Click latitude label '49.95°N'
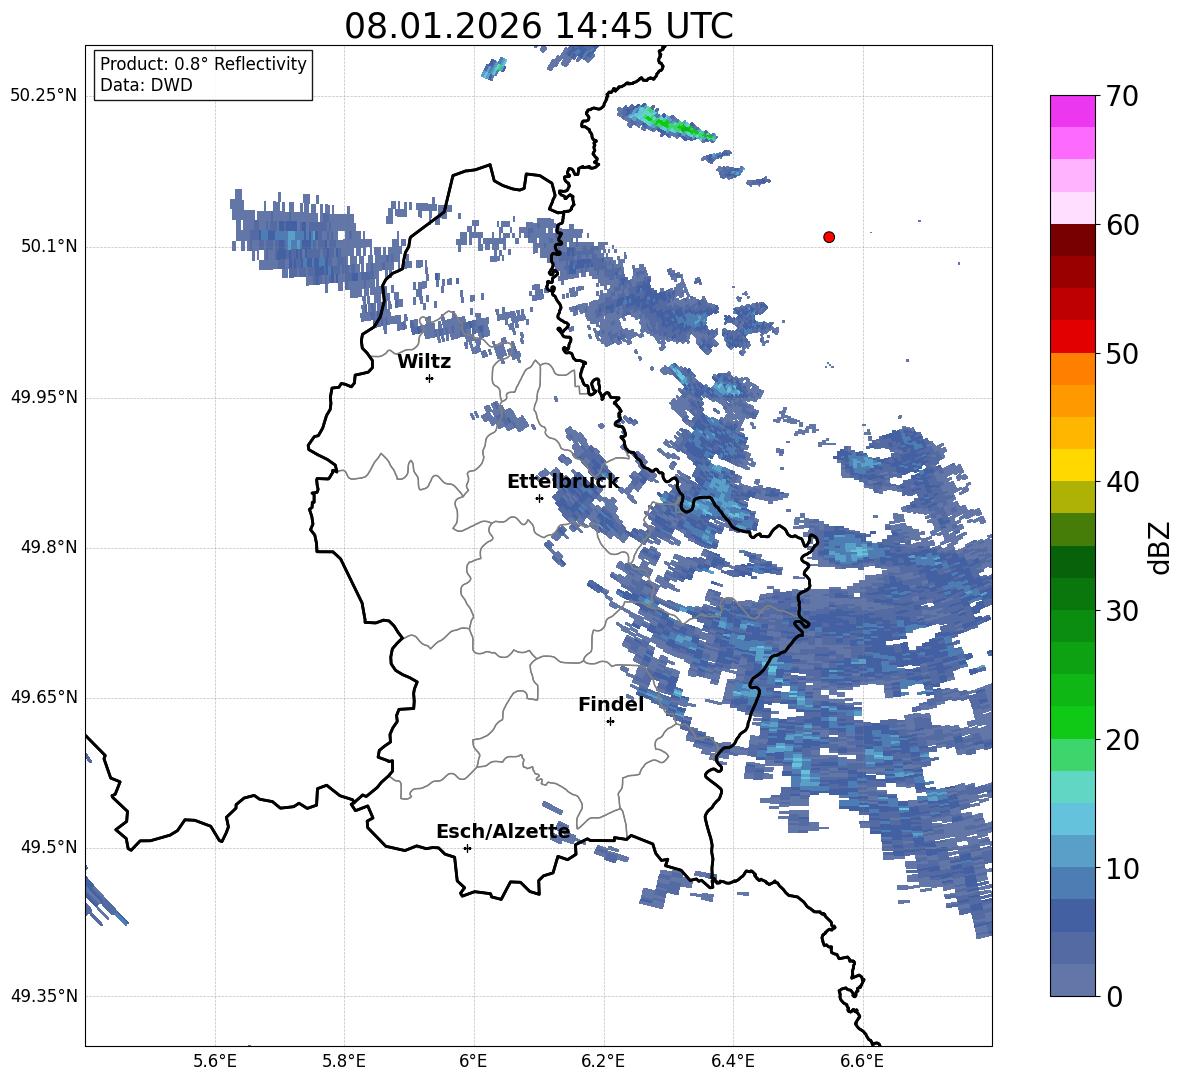The height and width of the screenshot is (1081, 1184). tap(44, 396)
